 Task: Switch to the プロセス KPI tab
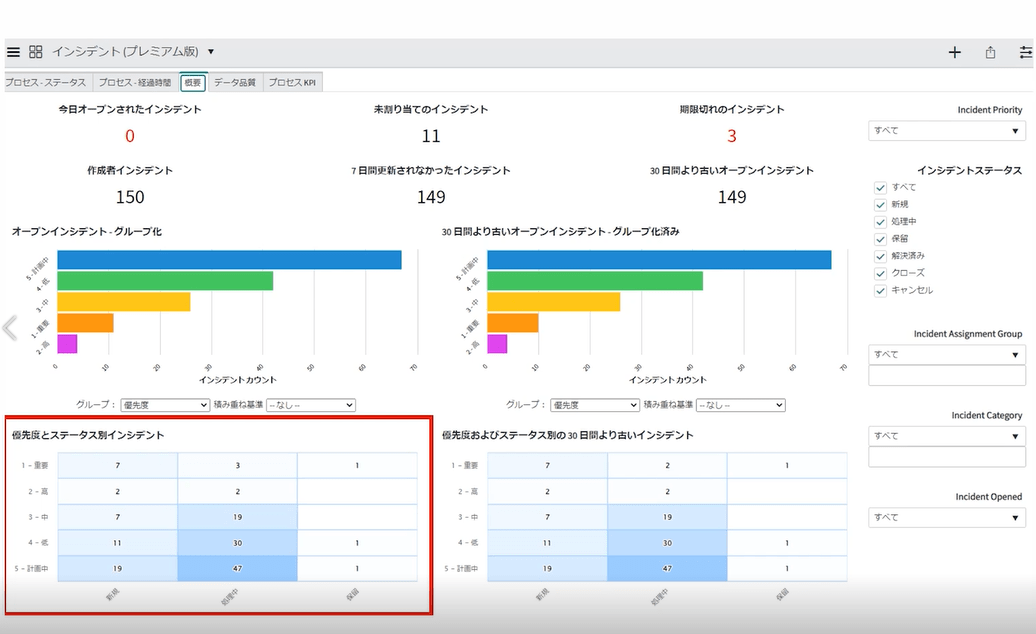point(292,83)
